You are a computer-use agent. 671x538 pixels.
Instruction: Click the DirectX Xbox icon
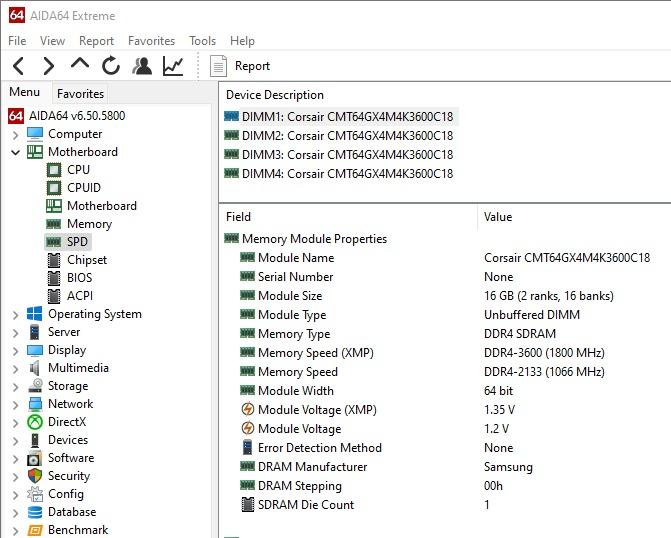click(35, 422)
